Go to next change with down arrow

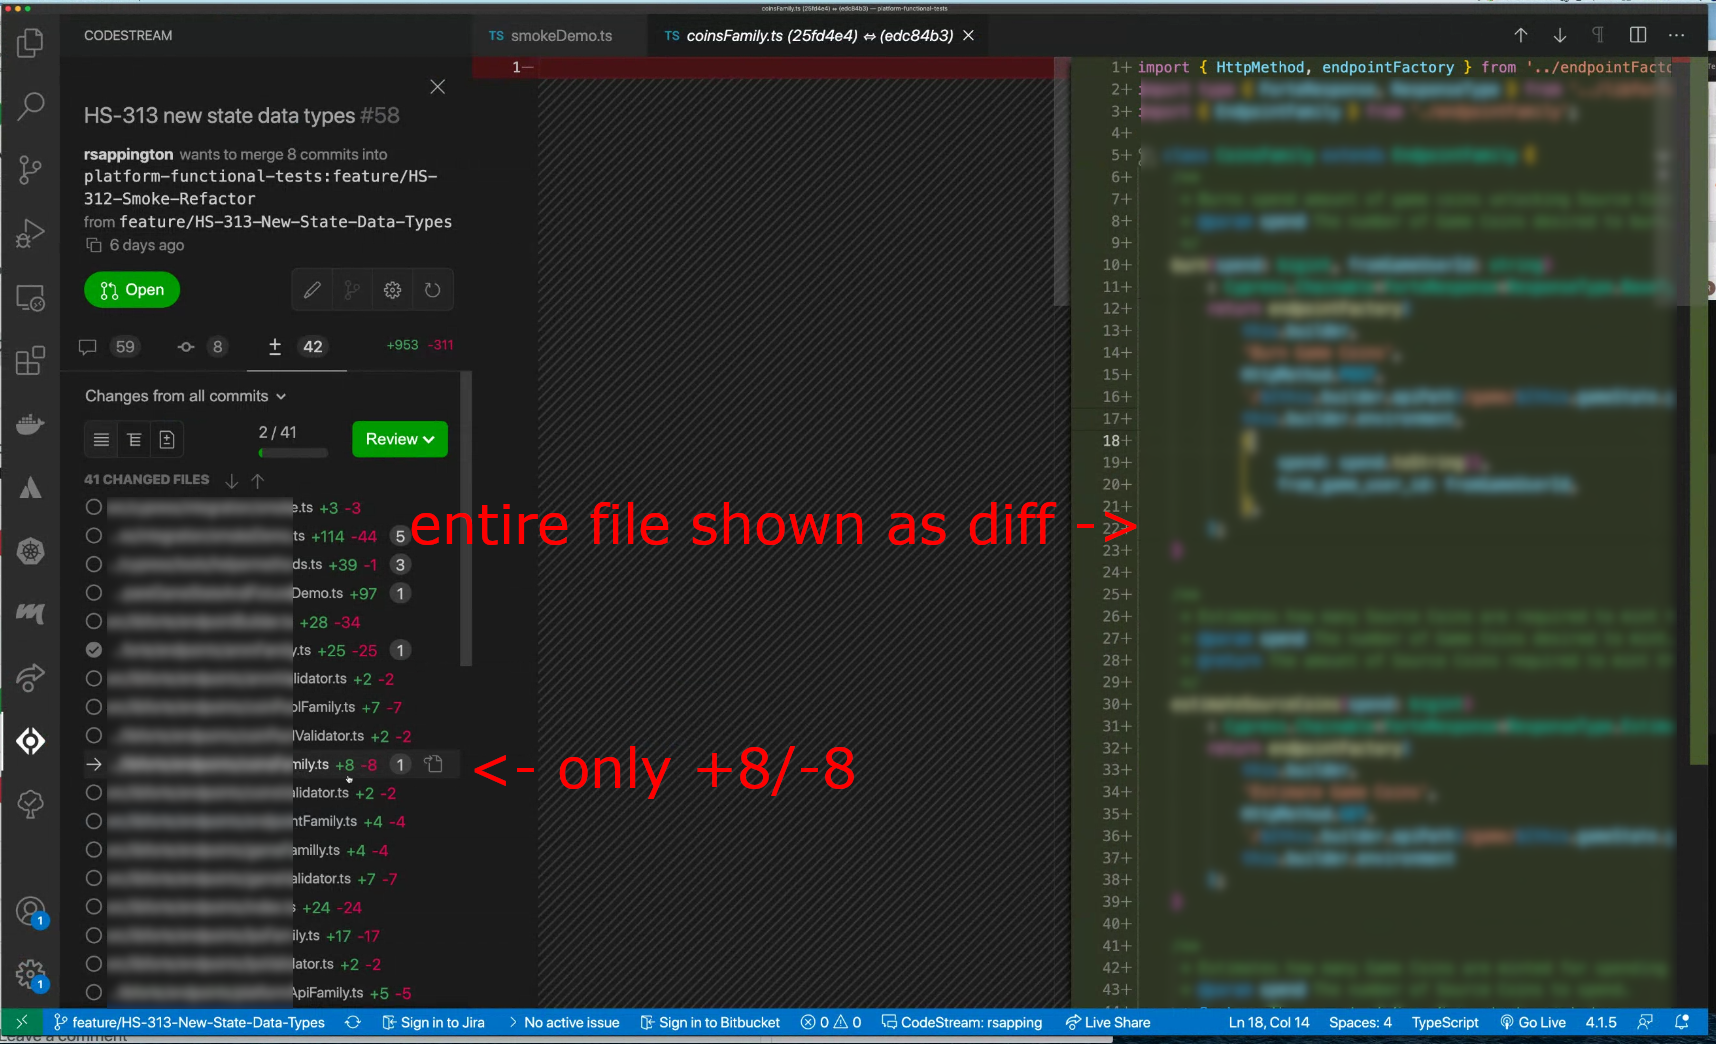(1559, 35)
